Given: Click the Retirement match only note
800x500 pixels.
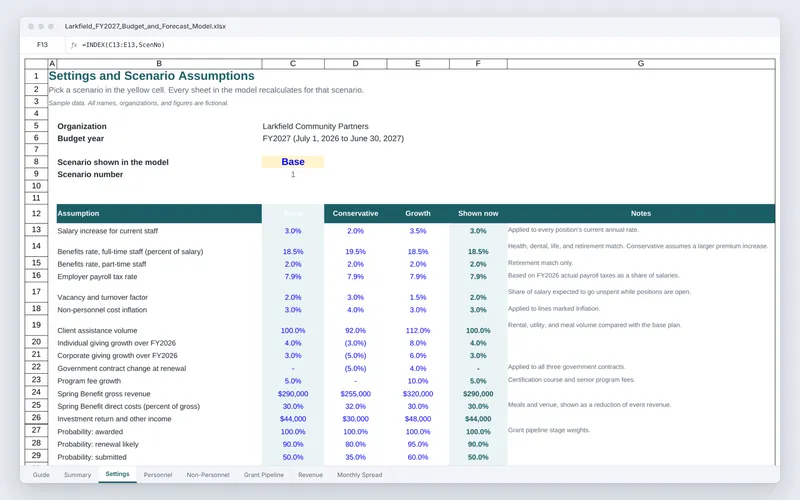Looking at the screenshot, I should point(540,263).
